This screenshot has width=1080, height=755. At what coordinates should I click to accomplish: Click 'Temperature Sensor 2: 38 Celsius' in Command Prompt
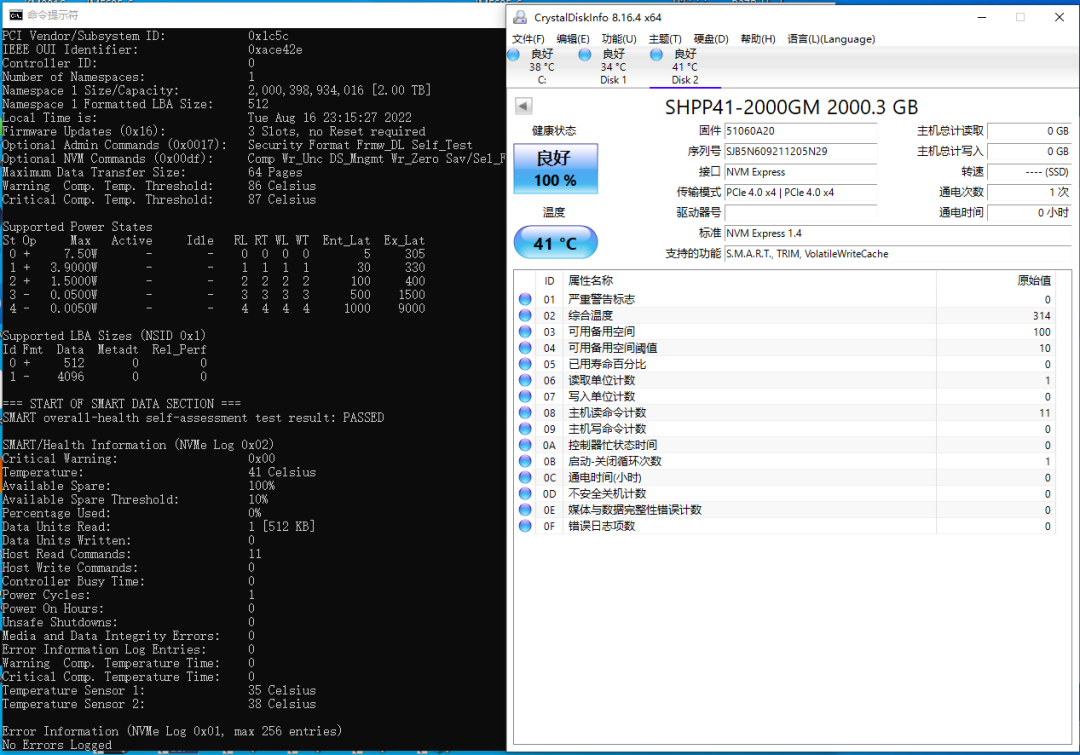[159, 704]
